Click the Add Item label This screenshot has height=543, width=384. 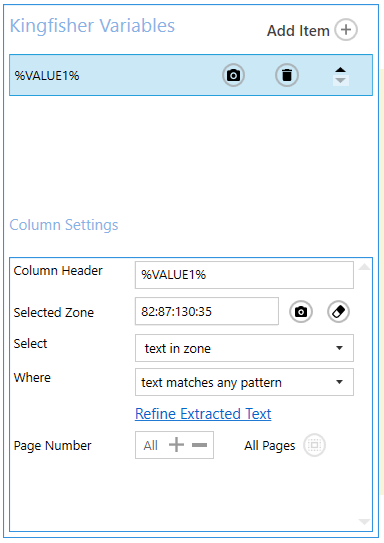click(298, 31)
